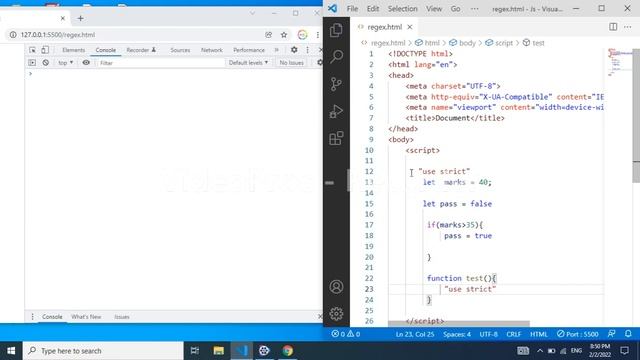
Task: Click the errors and warnings status indicator
Action: (346, 334)
